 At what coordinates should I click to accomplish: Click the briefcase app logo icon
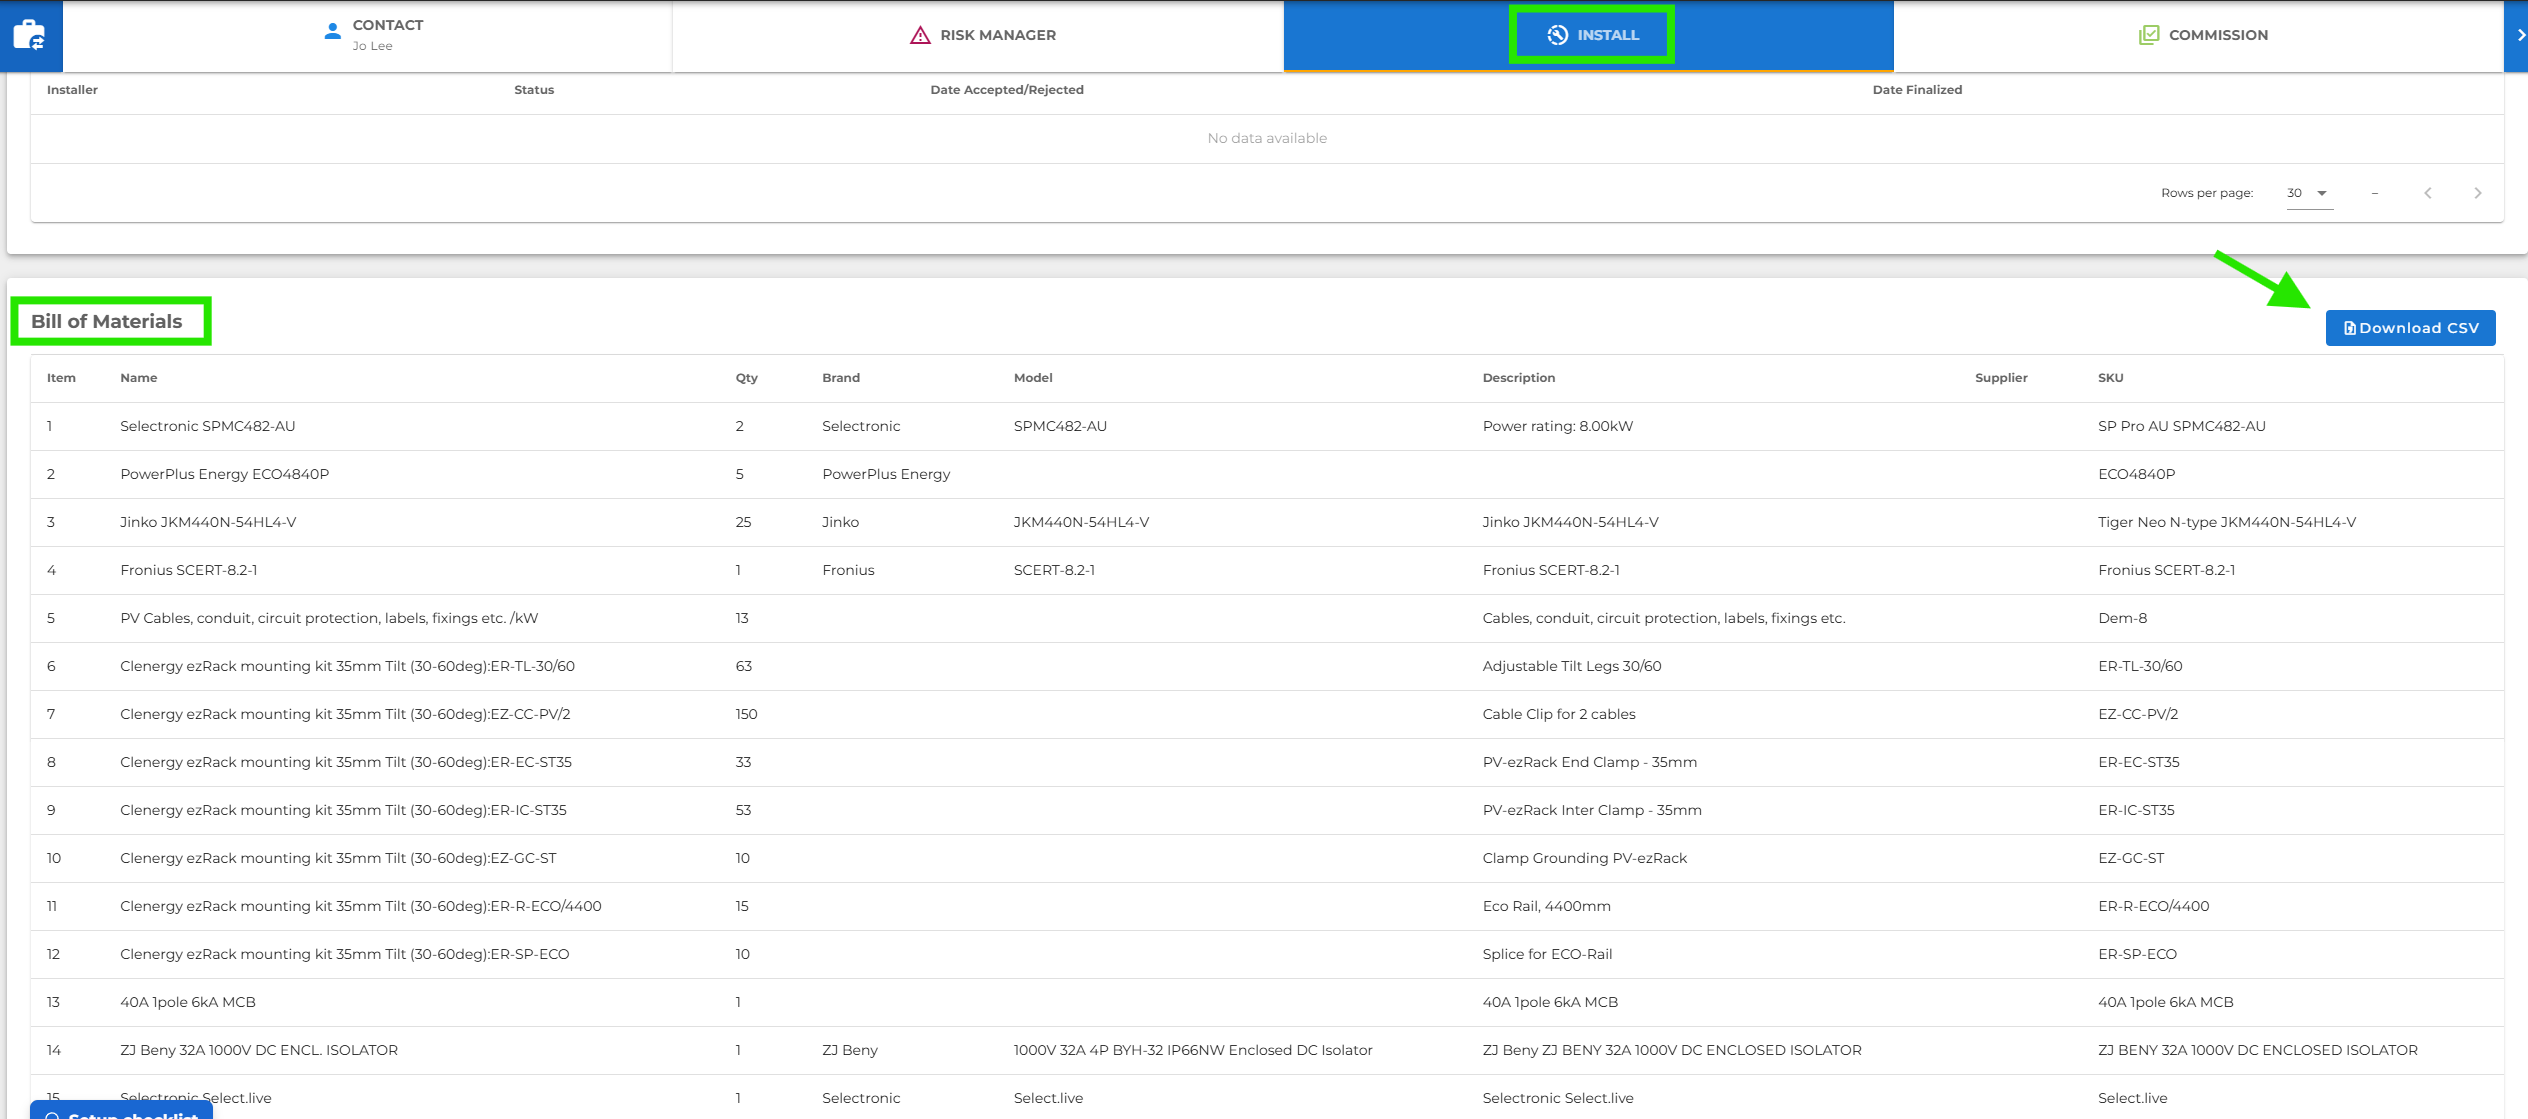(29, 36)
